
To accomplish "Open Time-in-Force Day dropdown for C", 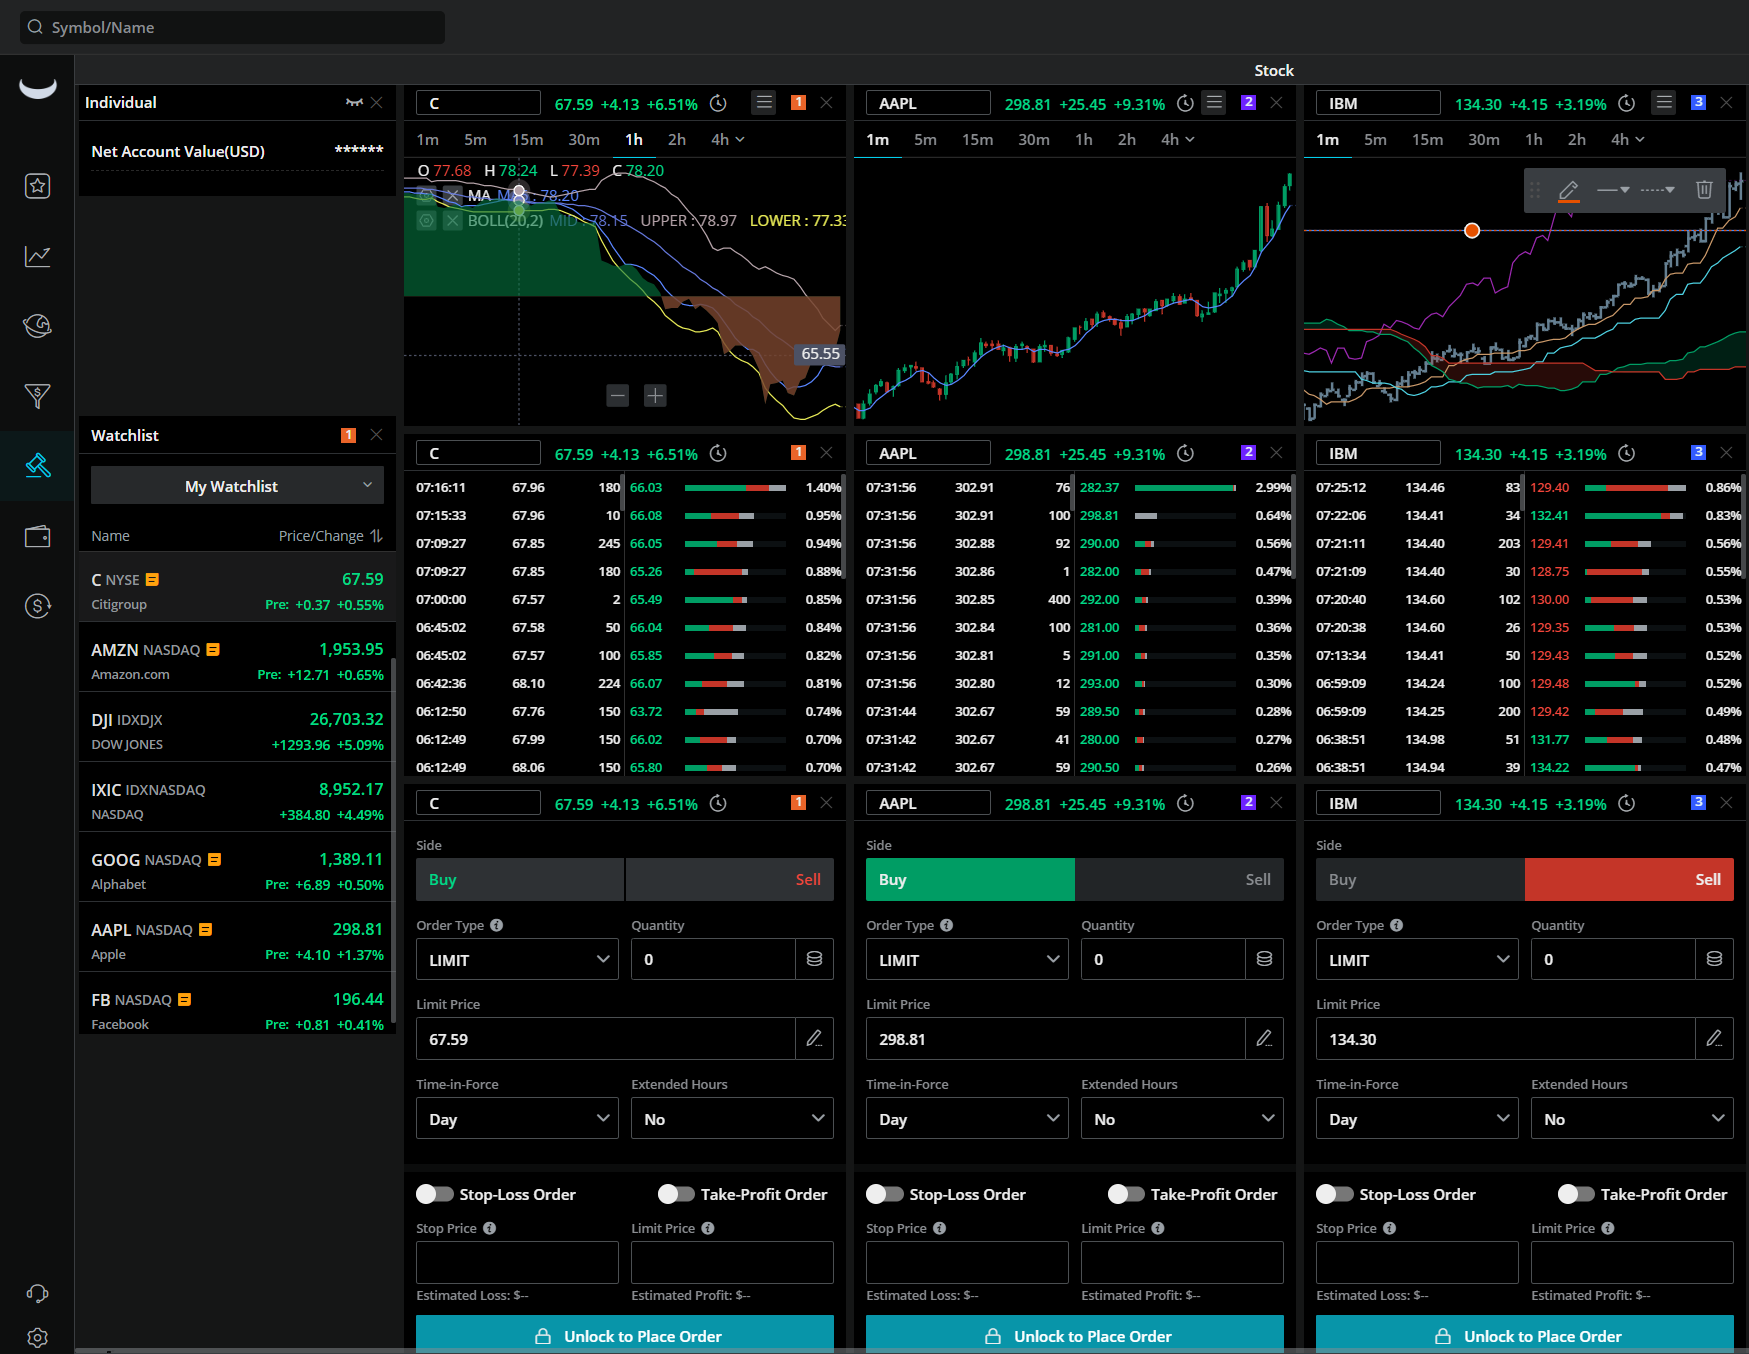I will pos(517,1118).
